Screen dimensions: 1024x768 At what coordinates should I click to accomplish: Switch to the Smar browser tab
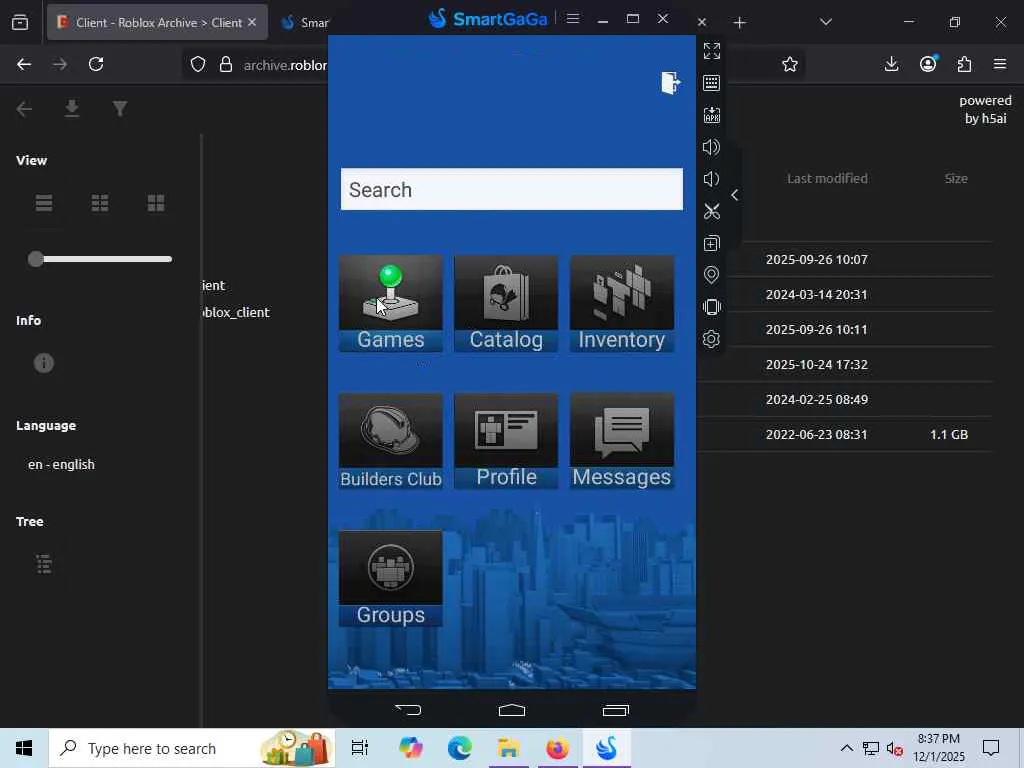click(x=304, y=22)
